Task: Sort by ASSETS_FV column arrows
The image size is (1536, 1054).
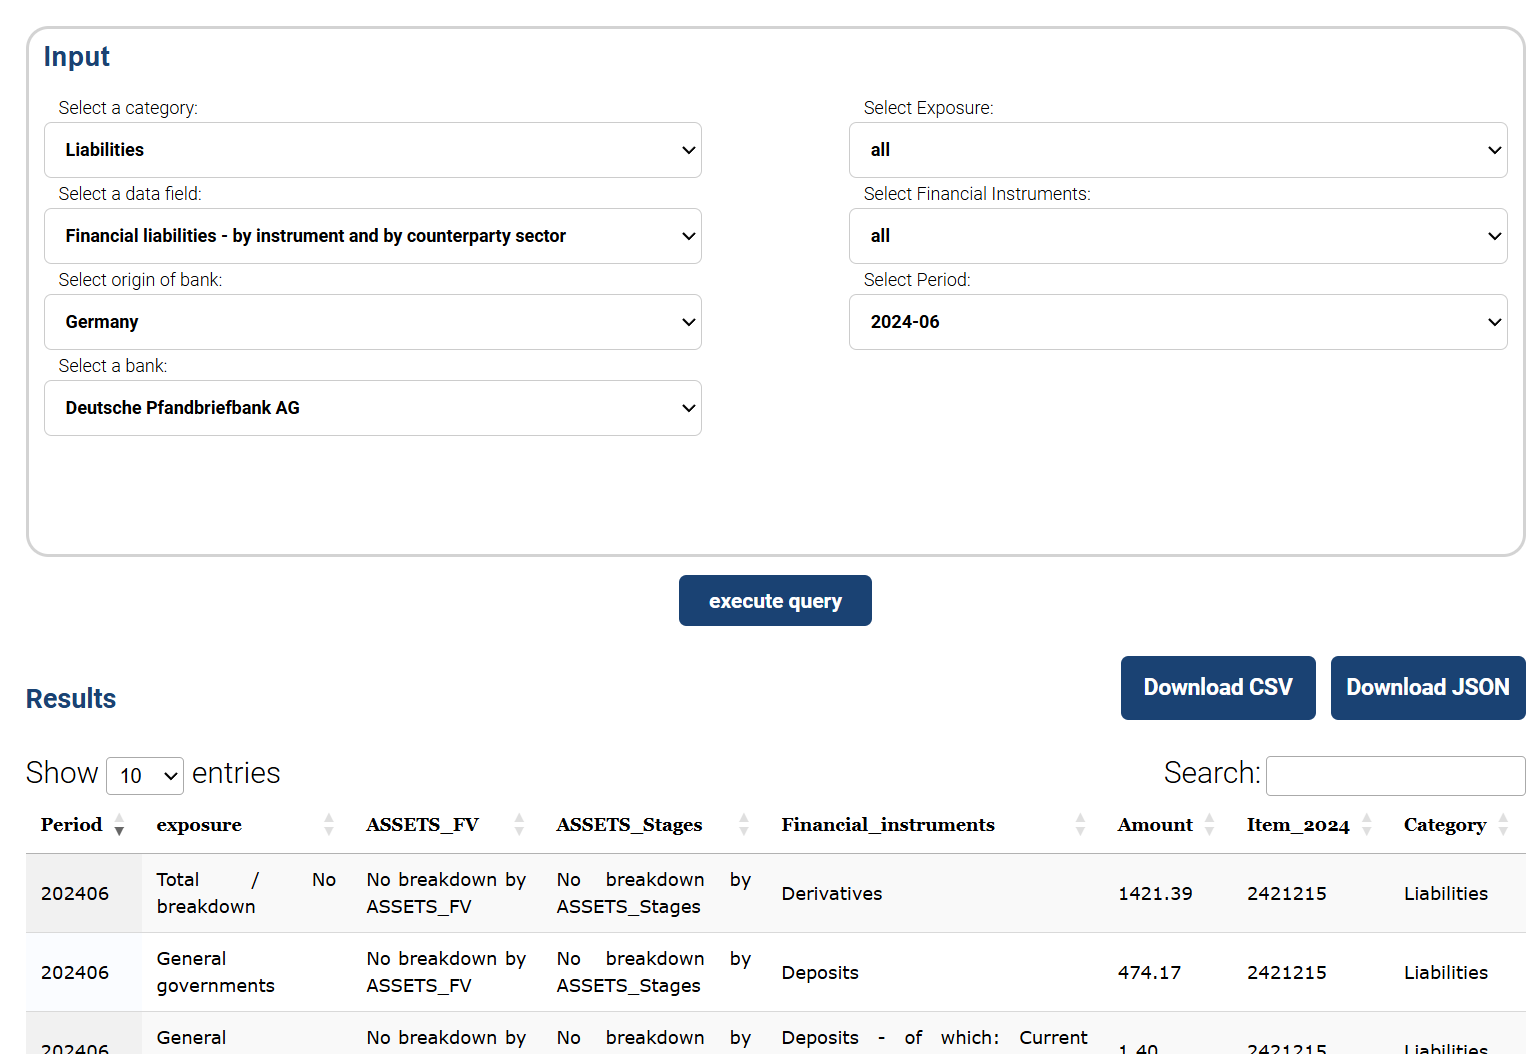Action: click(x=519, y=825)
